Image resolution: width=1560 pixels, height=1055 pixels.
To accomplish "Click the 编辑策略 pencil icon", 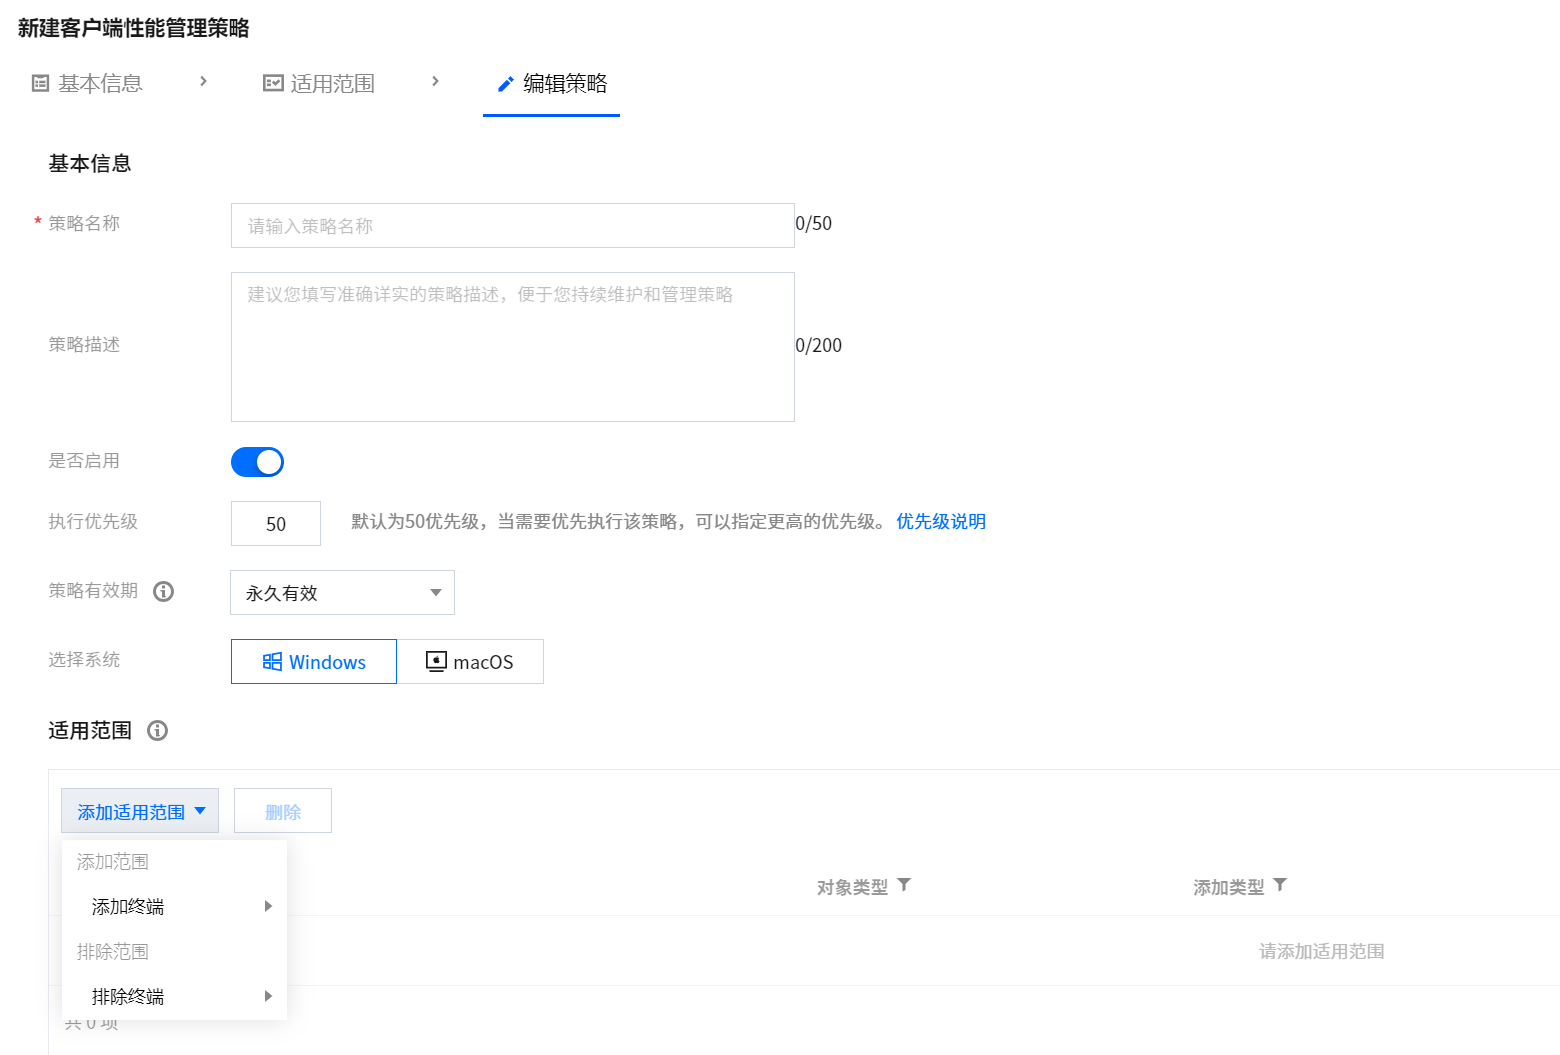I will [506, 84].
